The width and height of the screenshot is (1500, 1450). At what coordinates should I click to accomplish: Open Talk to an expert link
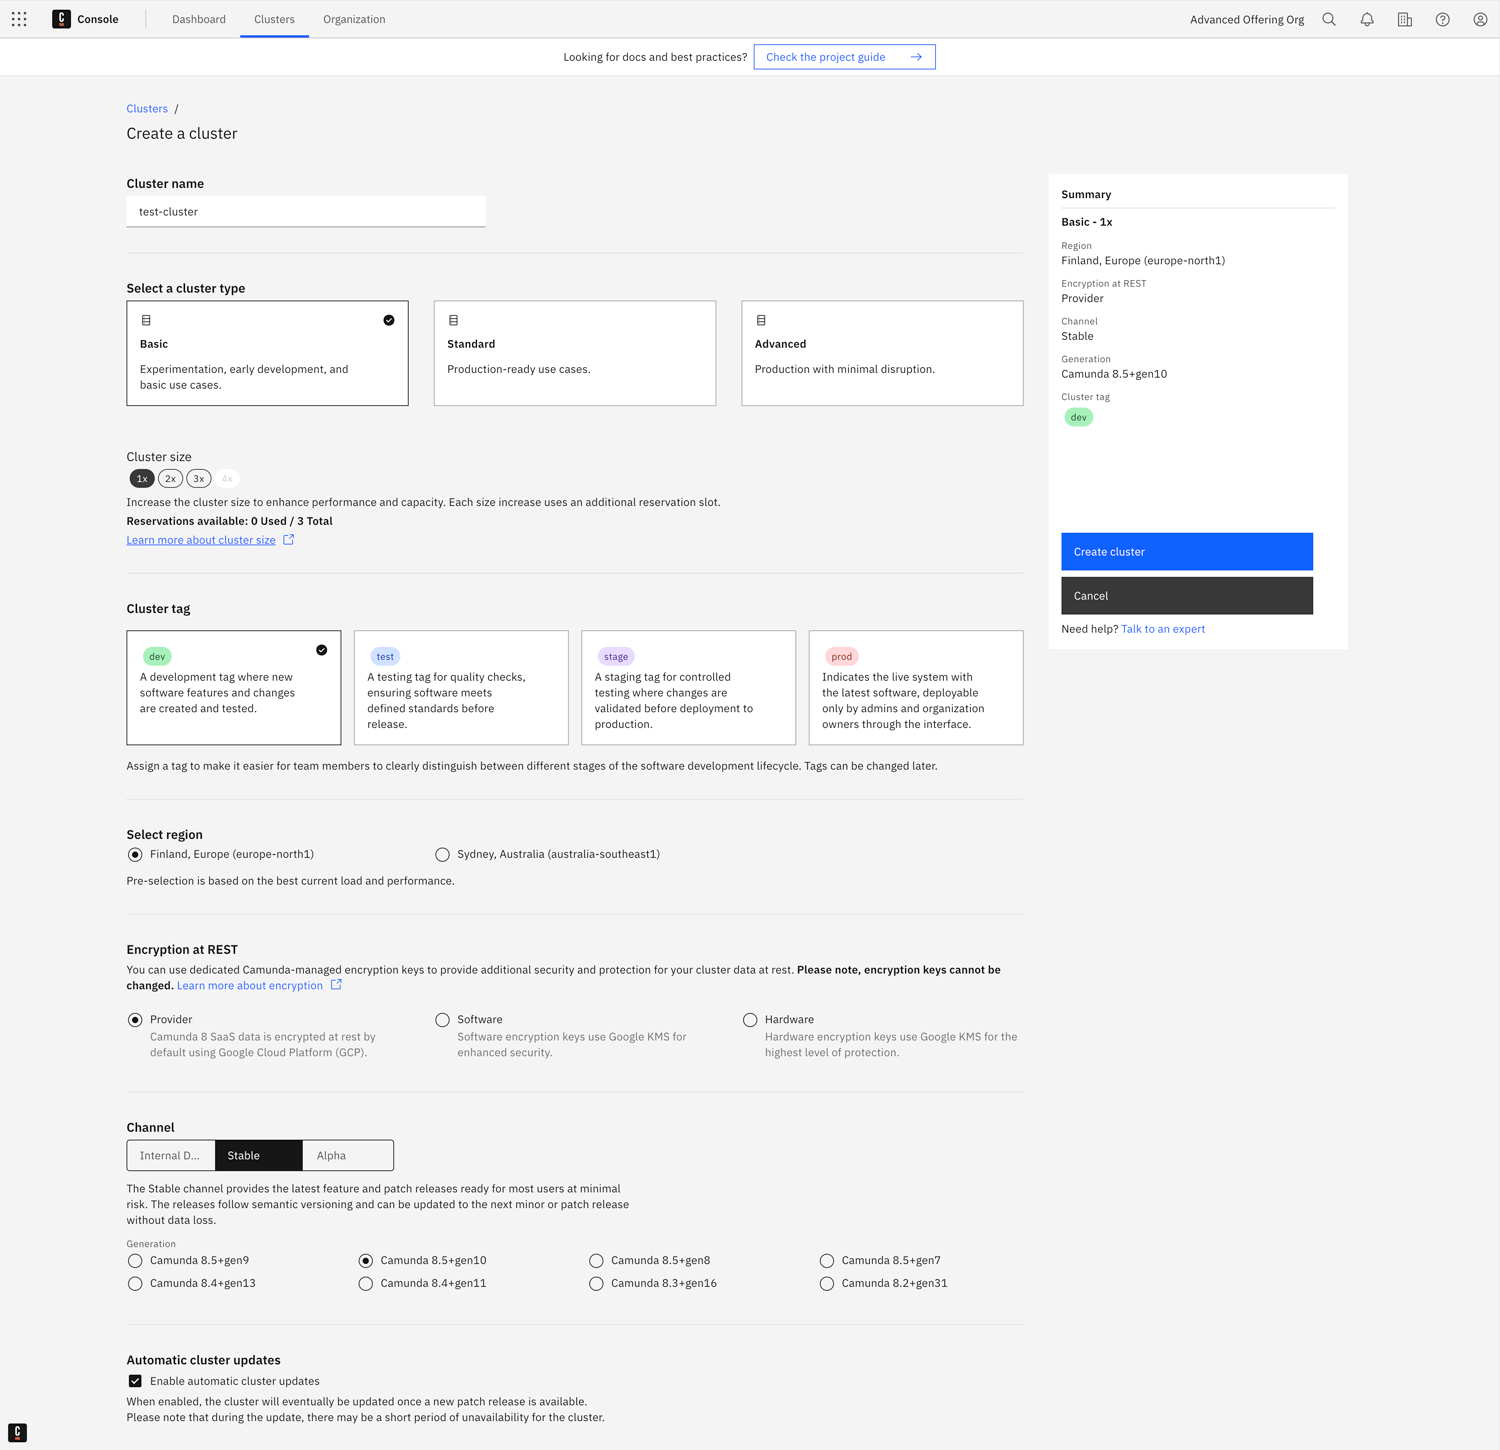1163,629
